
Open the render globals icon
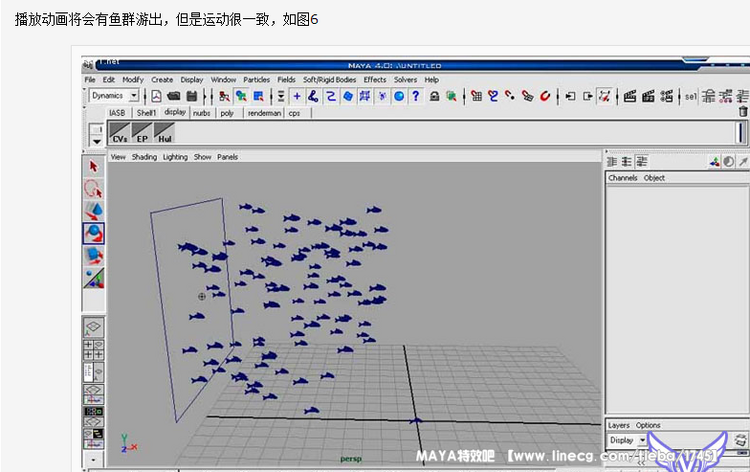(x=666, y=96)
